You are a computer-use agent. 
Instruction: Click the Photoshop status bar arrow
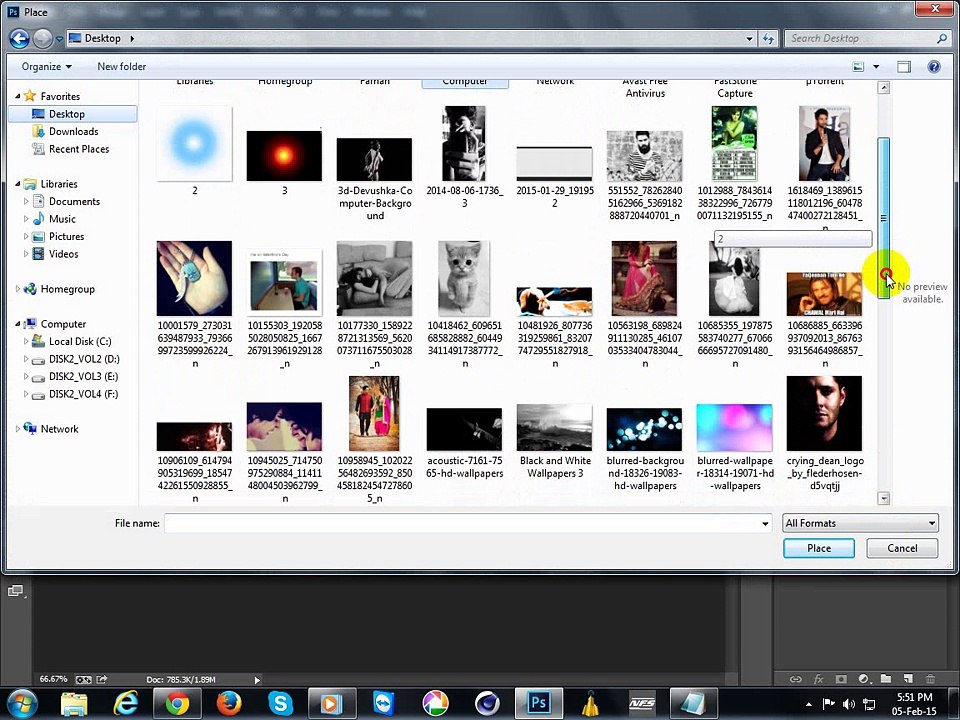coord(257,680)
